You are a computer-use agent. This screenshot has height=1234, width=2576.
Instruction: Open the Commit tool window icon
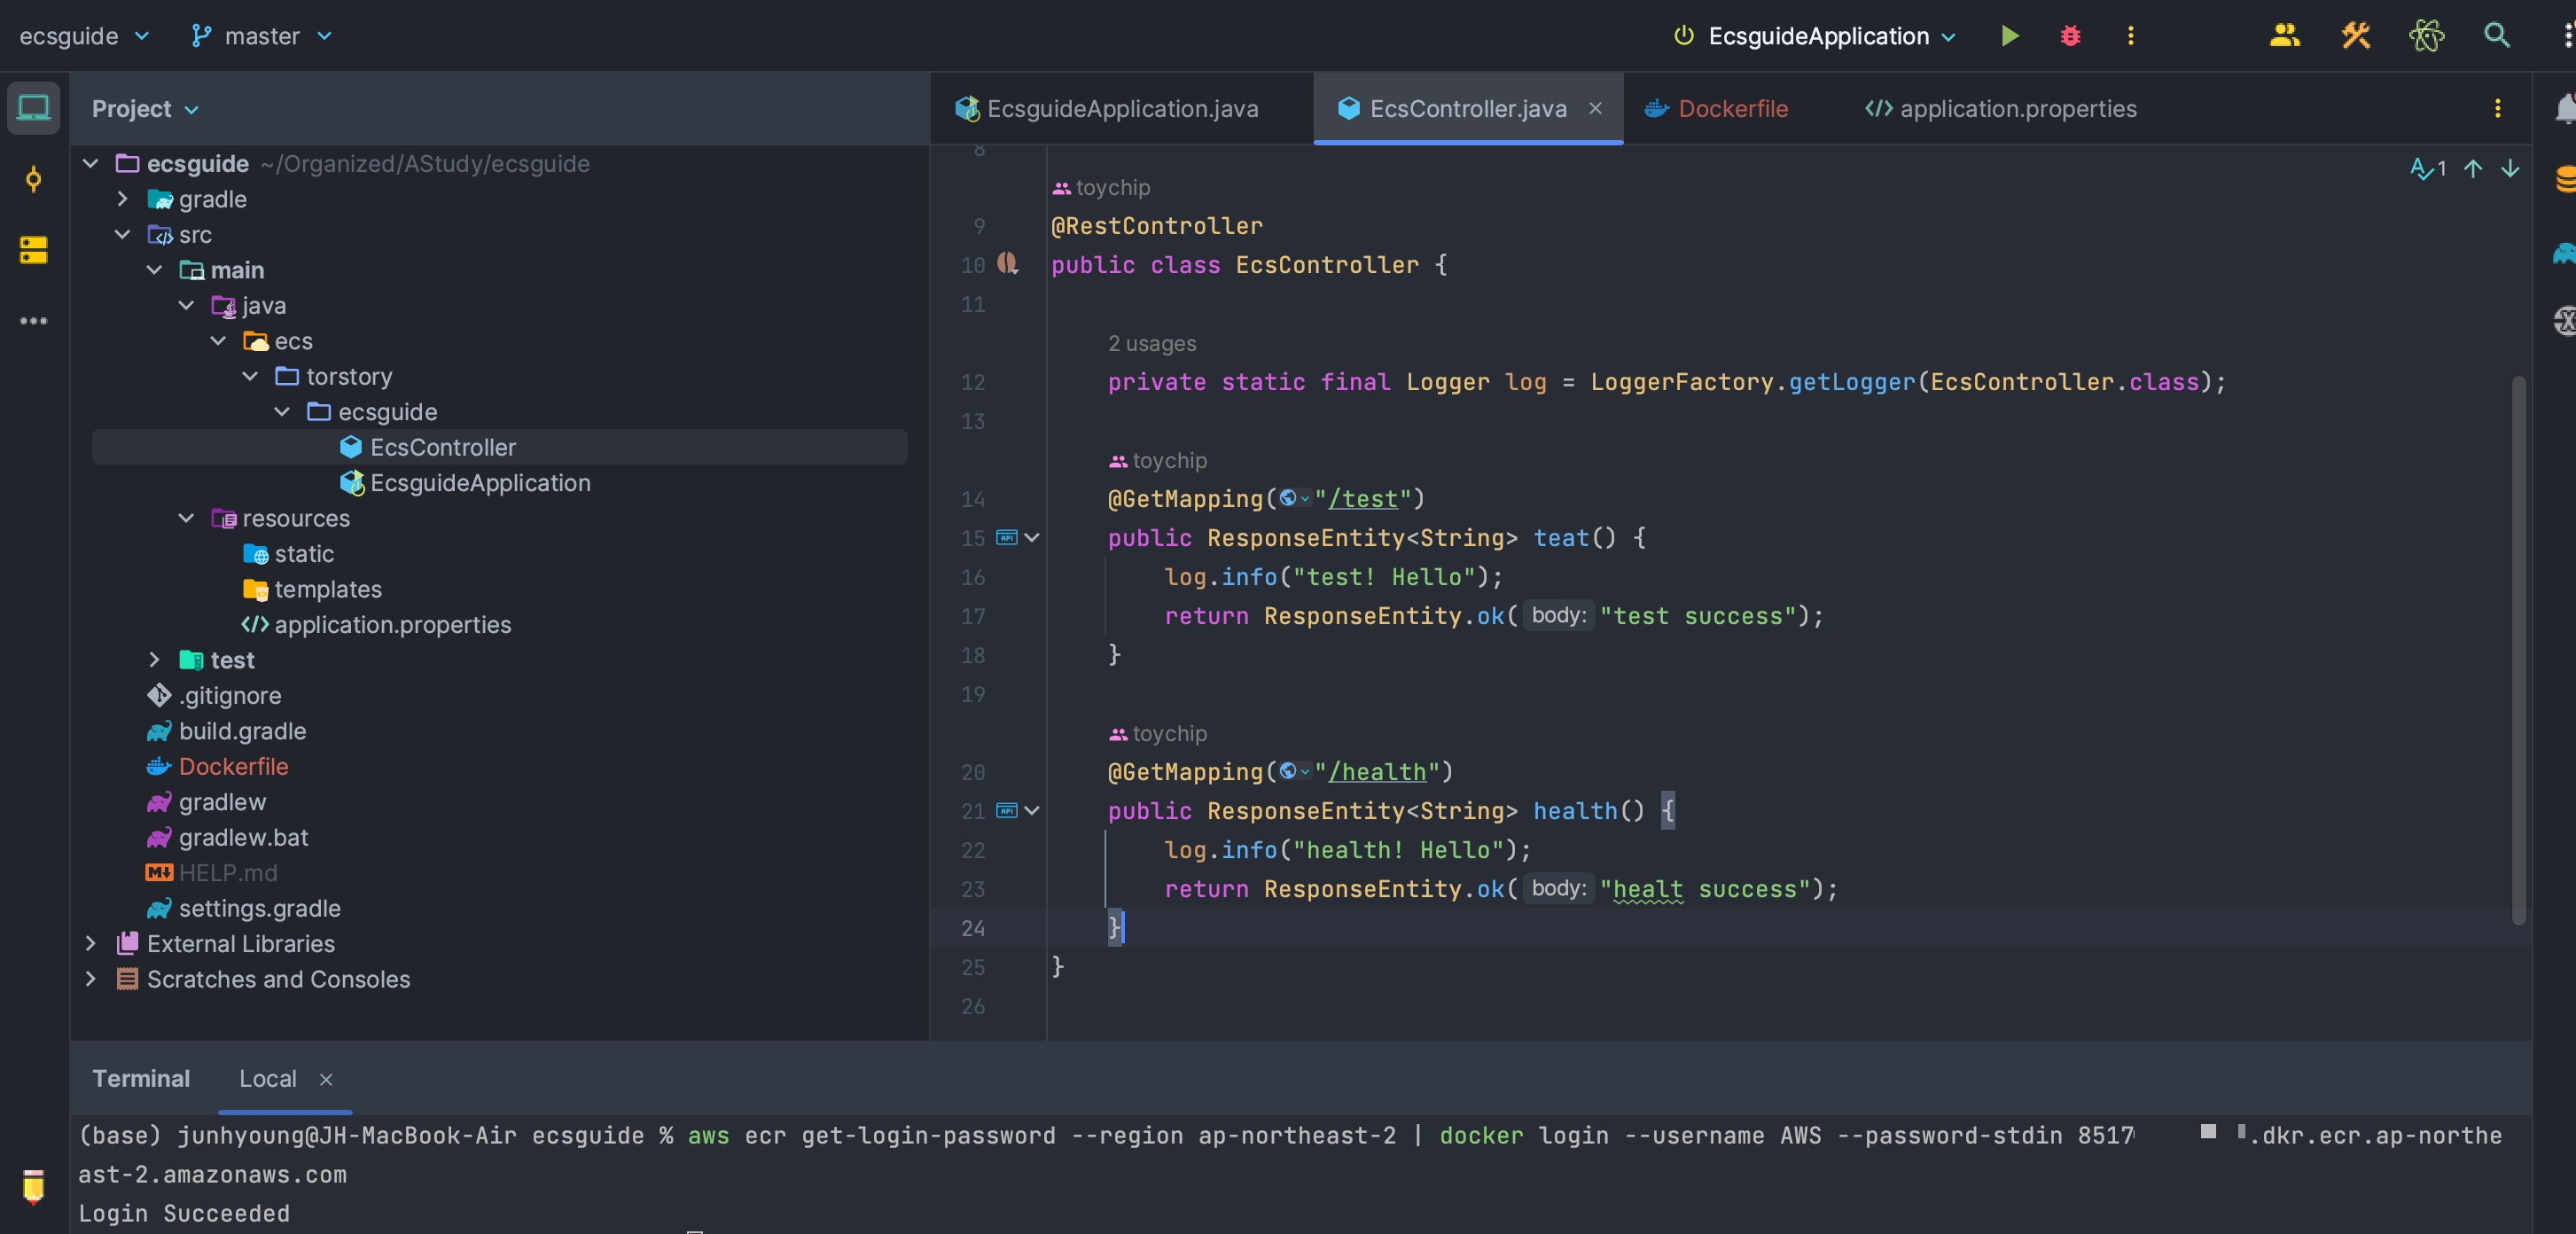point(33,180)
